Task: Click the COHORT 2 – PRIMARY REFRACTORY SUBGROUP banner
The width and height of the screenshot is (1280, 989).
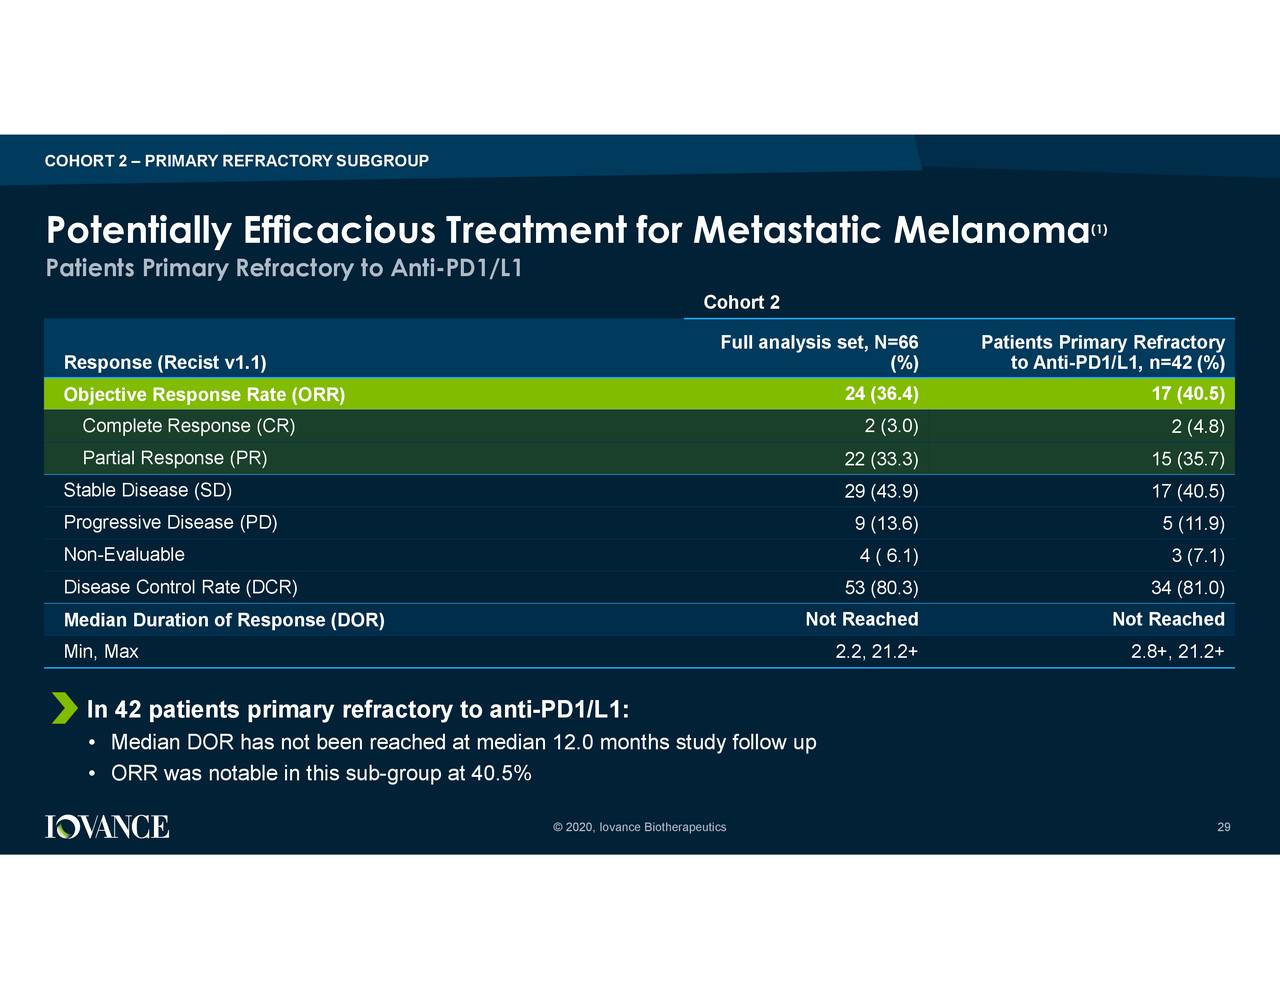Action: click(x=237, y=161)
